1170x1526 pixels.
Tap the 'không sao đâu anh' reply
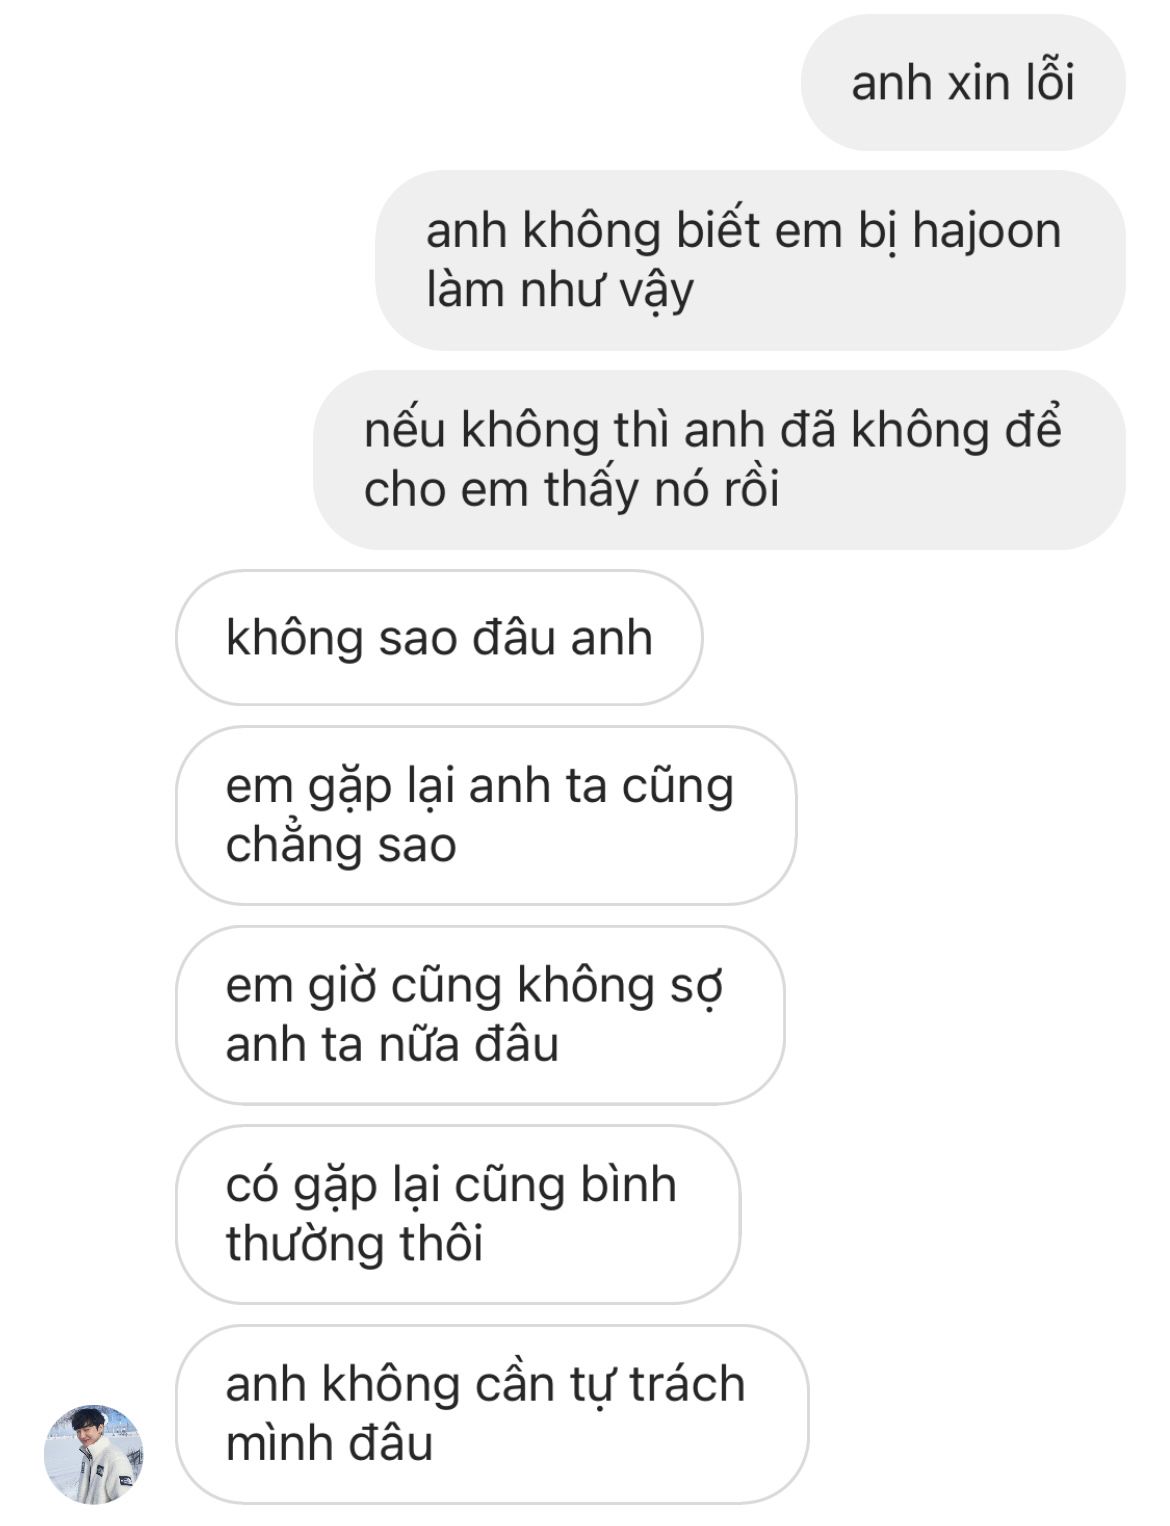[439, 638]
